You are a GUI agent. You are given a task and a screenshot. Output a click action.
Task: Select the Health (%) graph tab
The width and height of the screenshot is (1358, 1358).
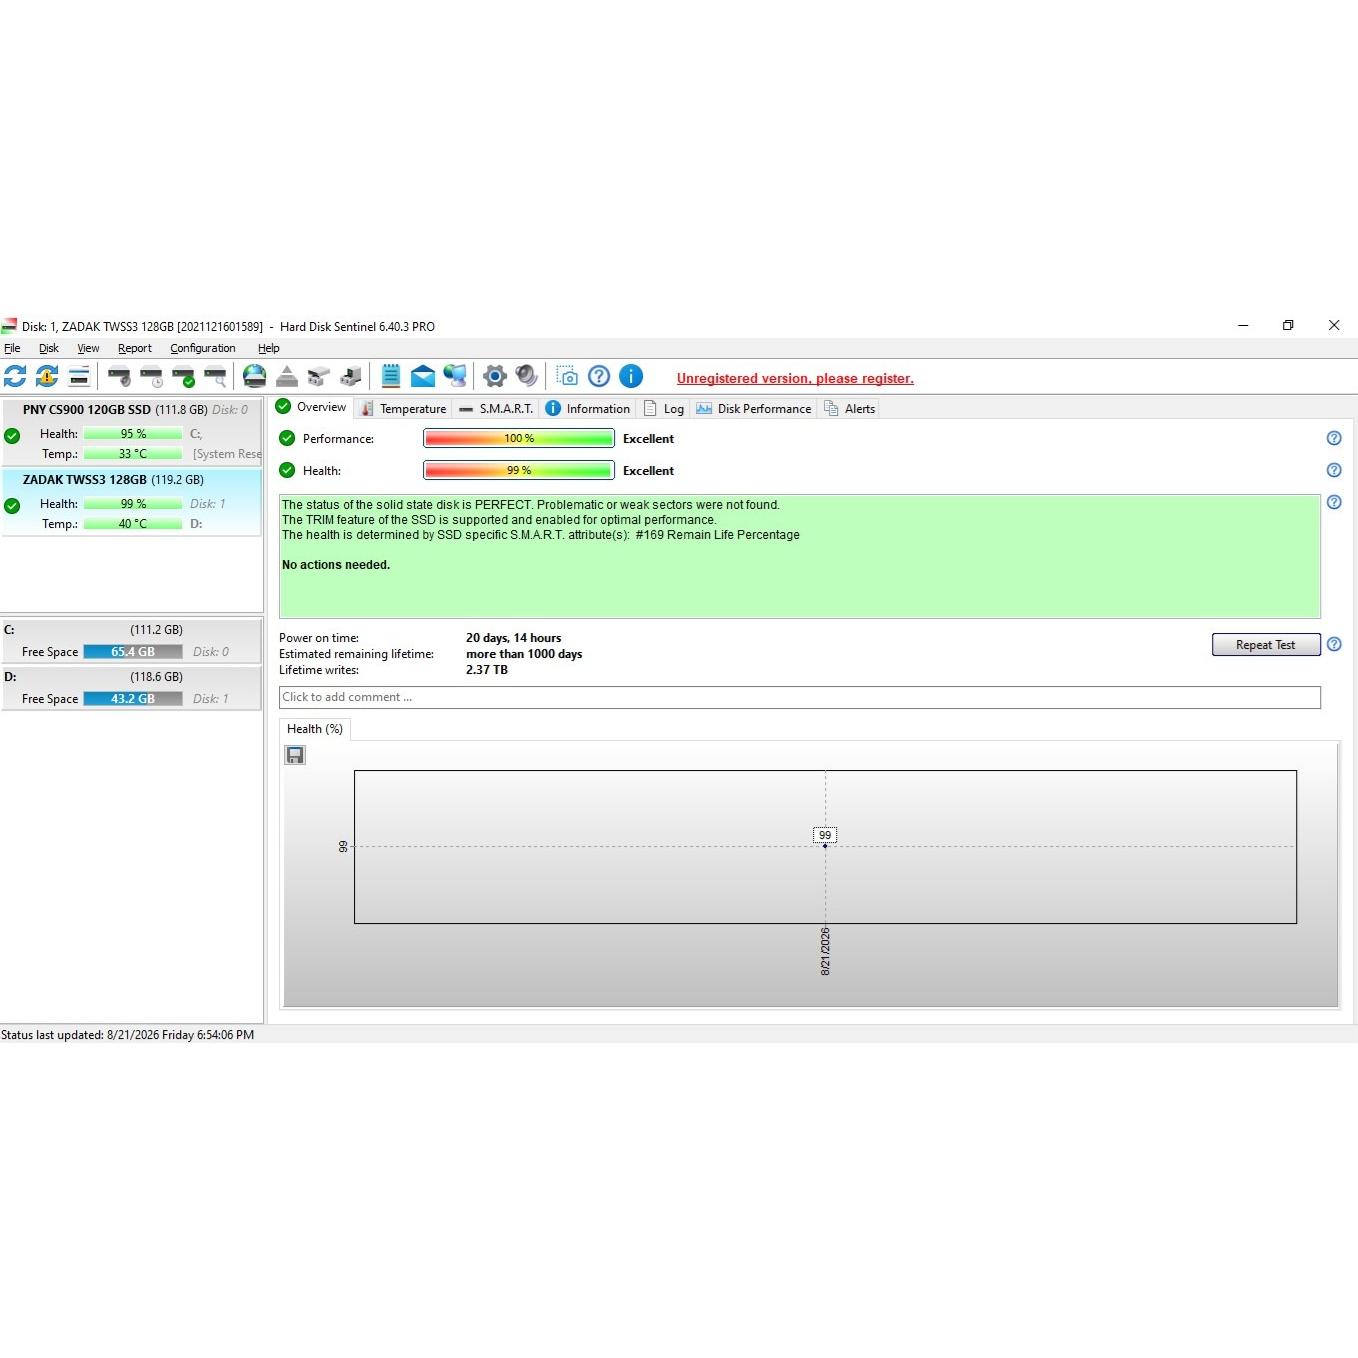point(315,729)
